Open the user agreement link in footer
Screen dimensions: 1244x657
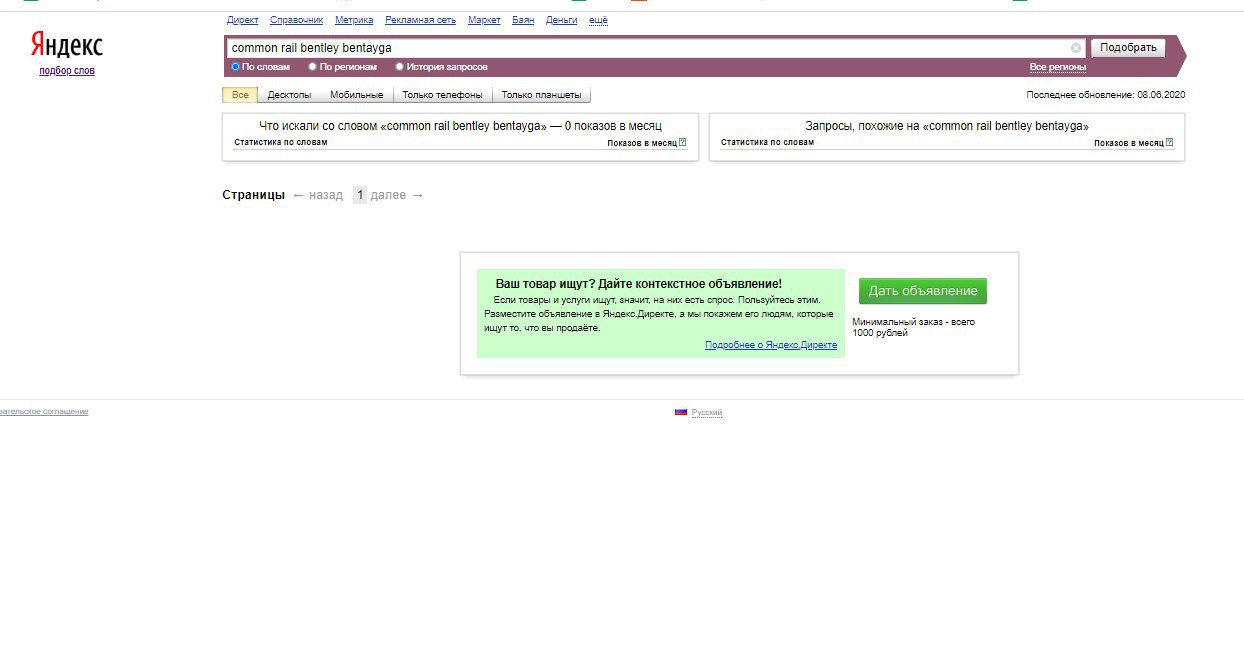click(x=44, y=412)
